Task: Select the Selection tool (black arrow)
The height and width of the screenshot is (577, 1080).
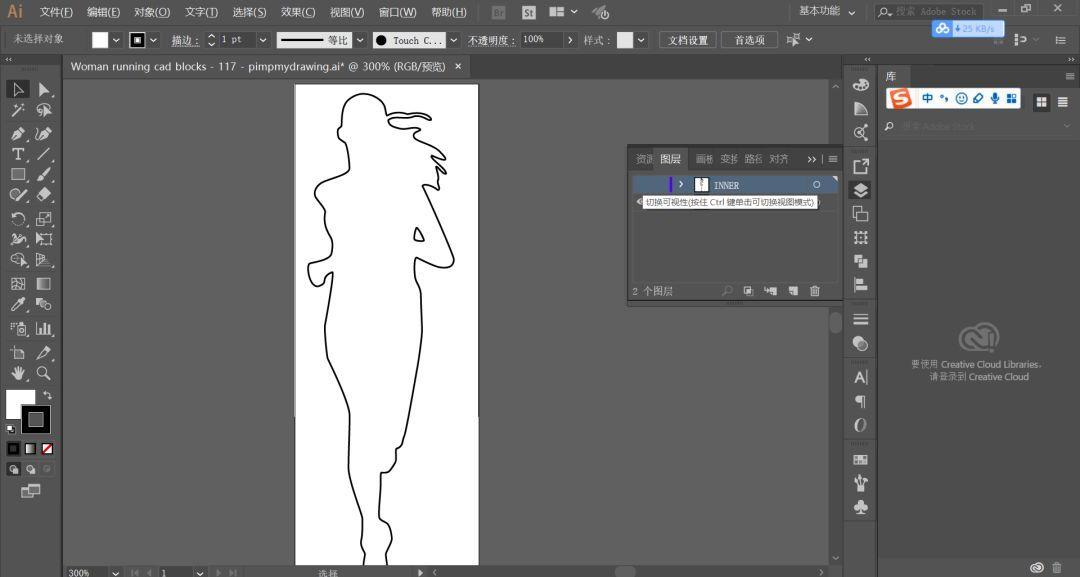Action: tap(19, 90)
